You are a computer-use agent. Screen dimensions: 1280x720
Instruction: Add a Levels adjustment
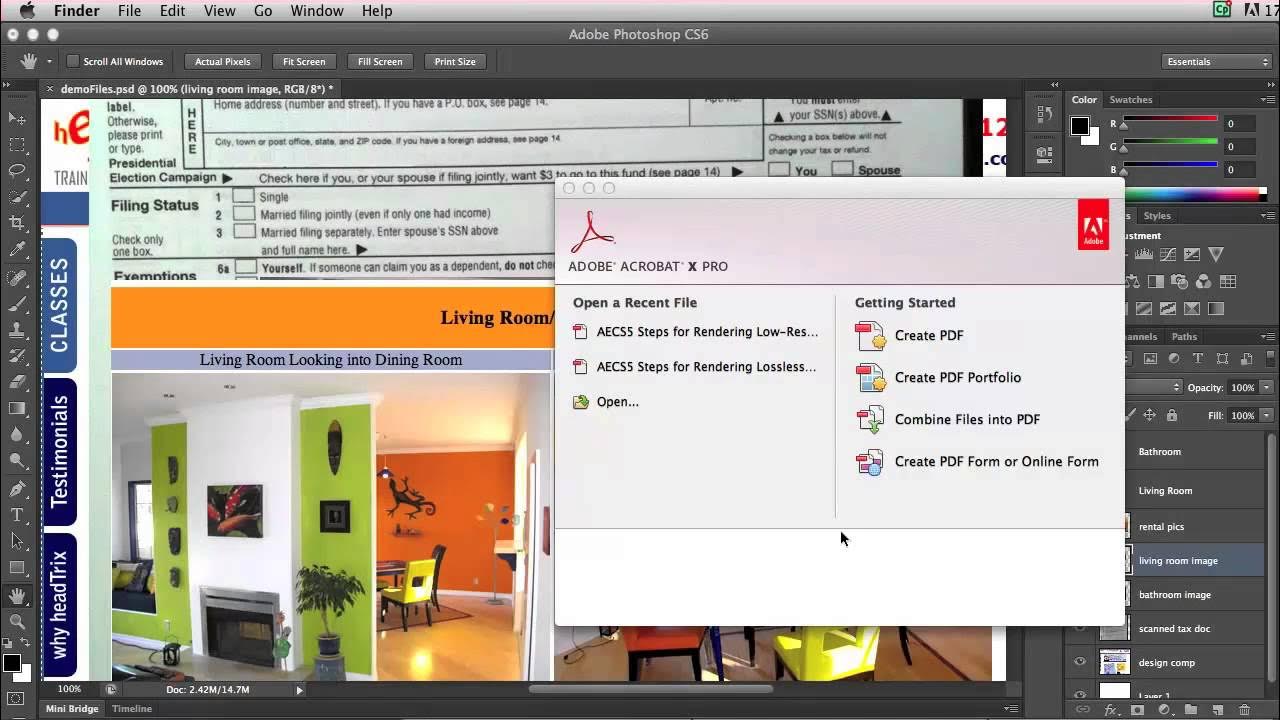click(x=1144, y=254)
